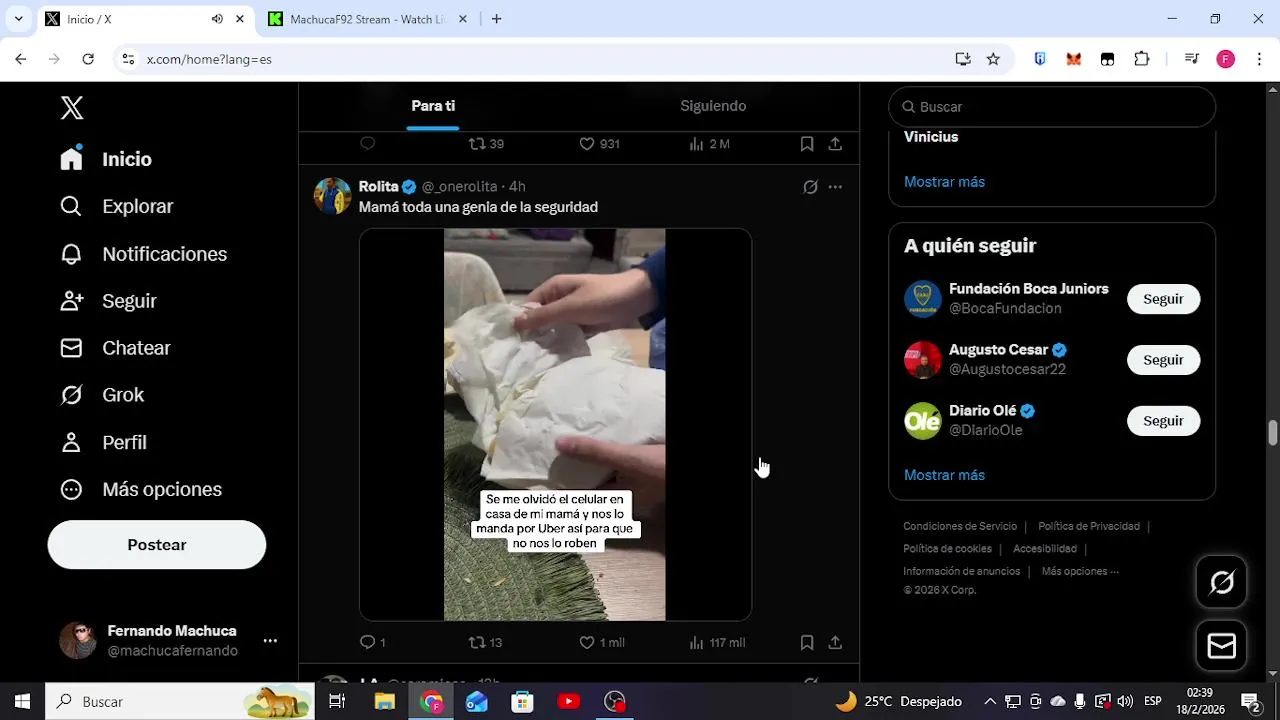Open account menu dots next to Fernando Machuca
The height and width of the screenshot is (720, 1280).
(270, 641)
